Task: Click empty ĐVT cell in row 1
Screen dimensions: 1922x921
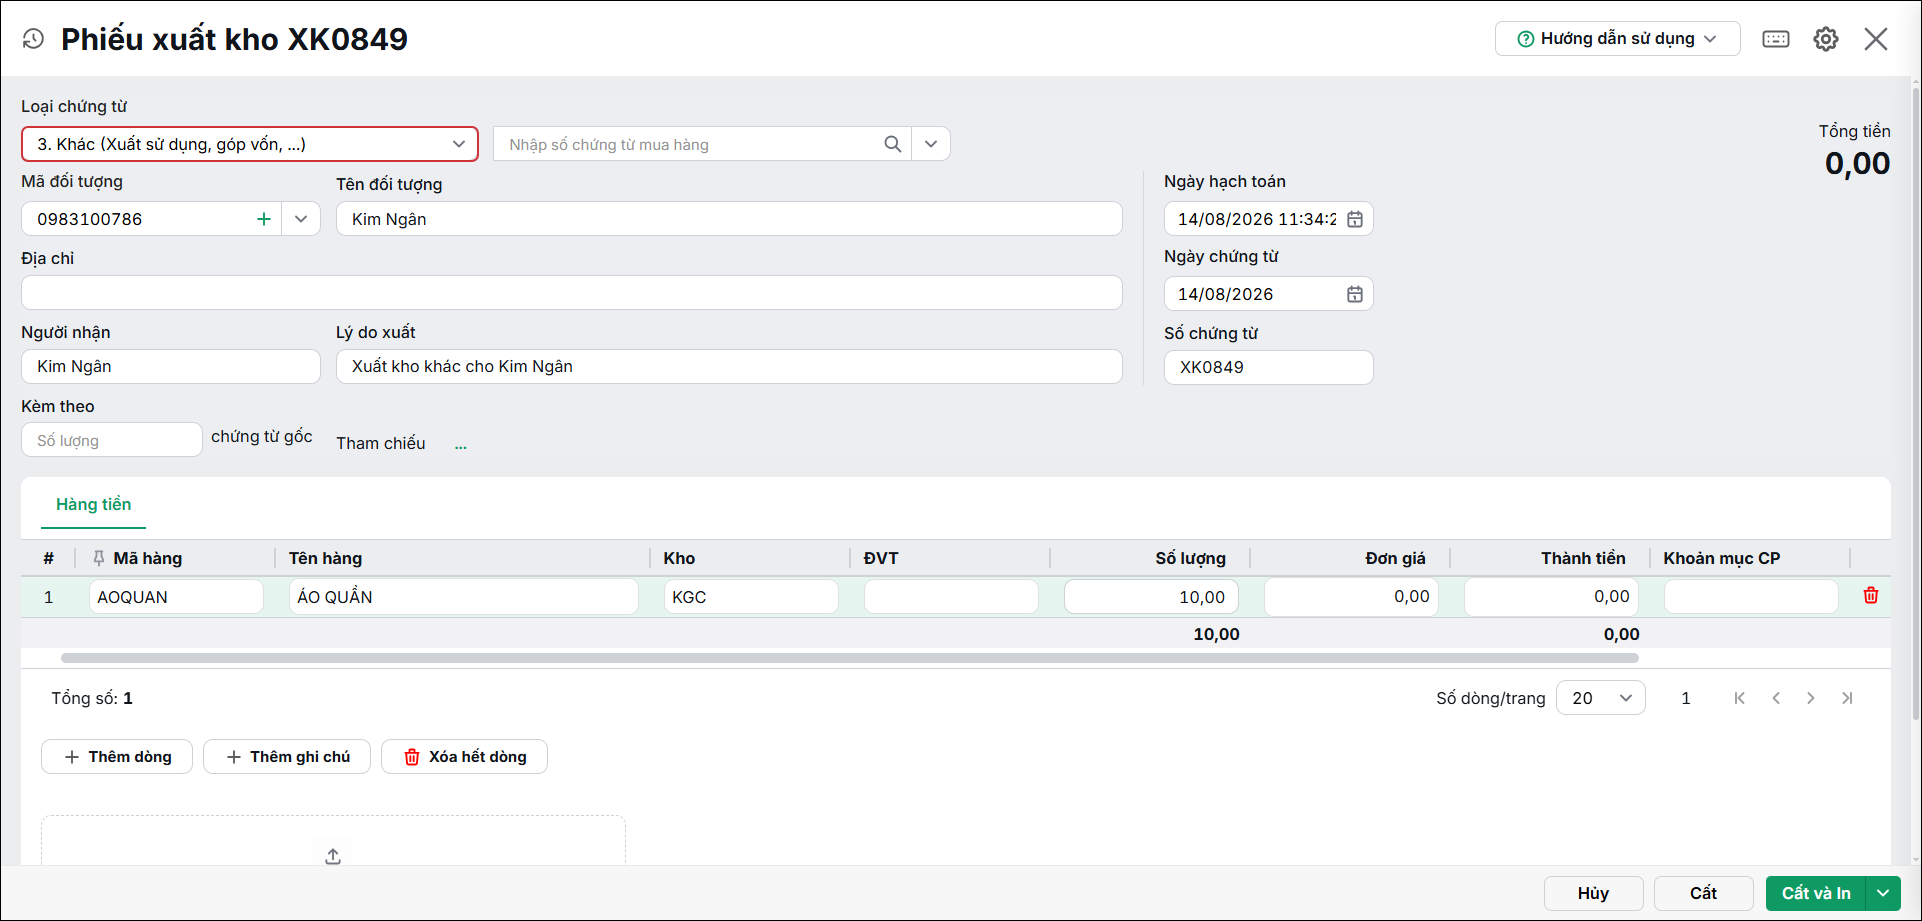Action: pos(951,597)
